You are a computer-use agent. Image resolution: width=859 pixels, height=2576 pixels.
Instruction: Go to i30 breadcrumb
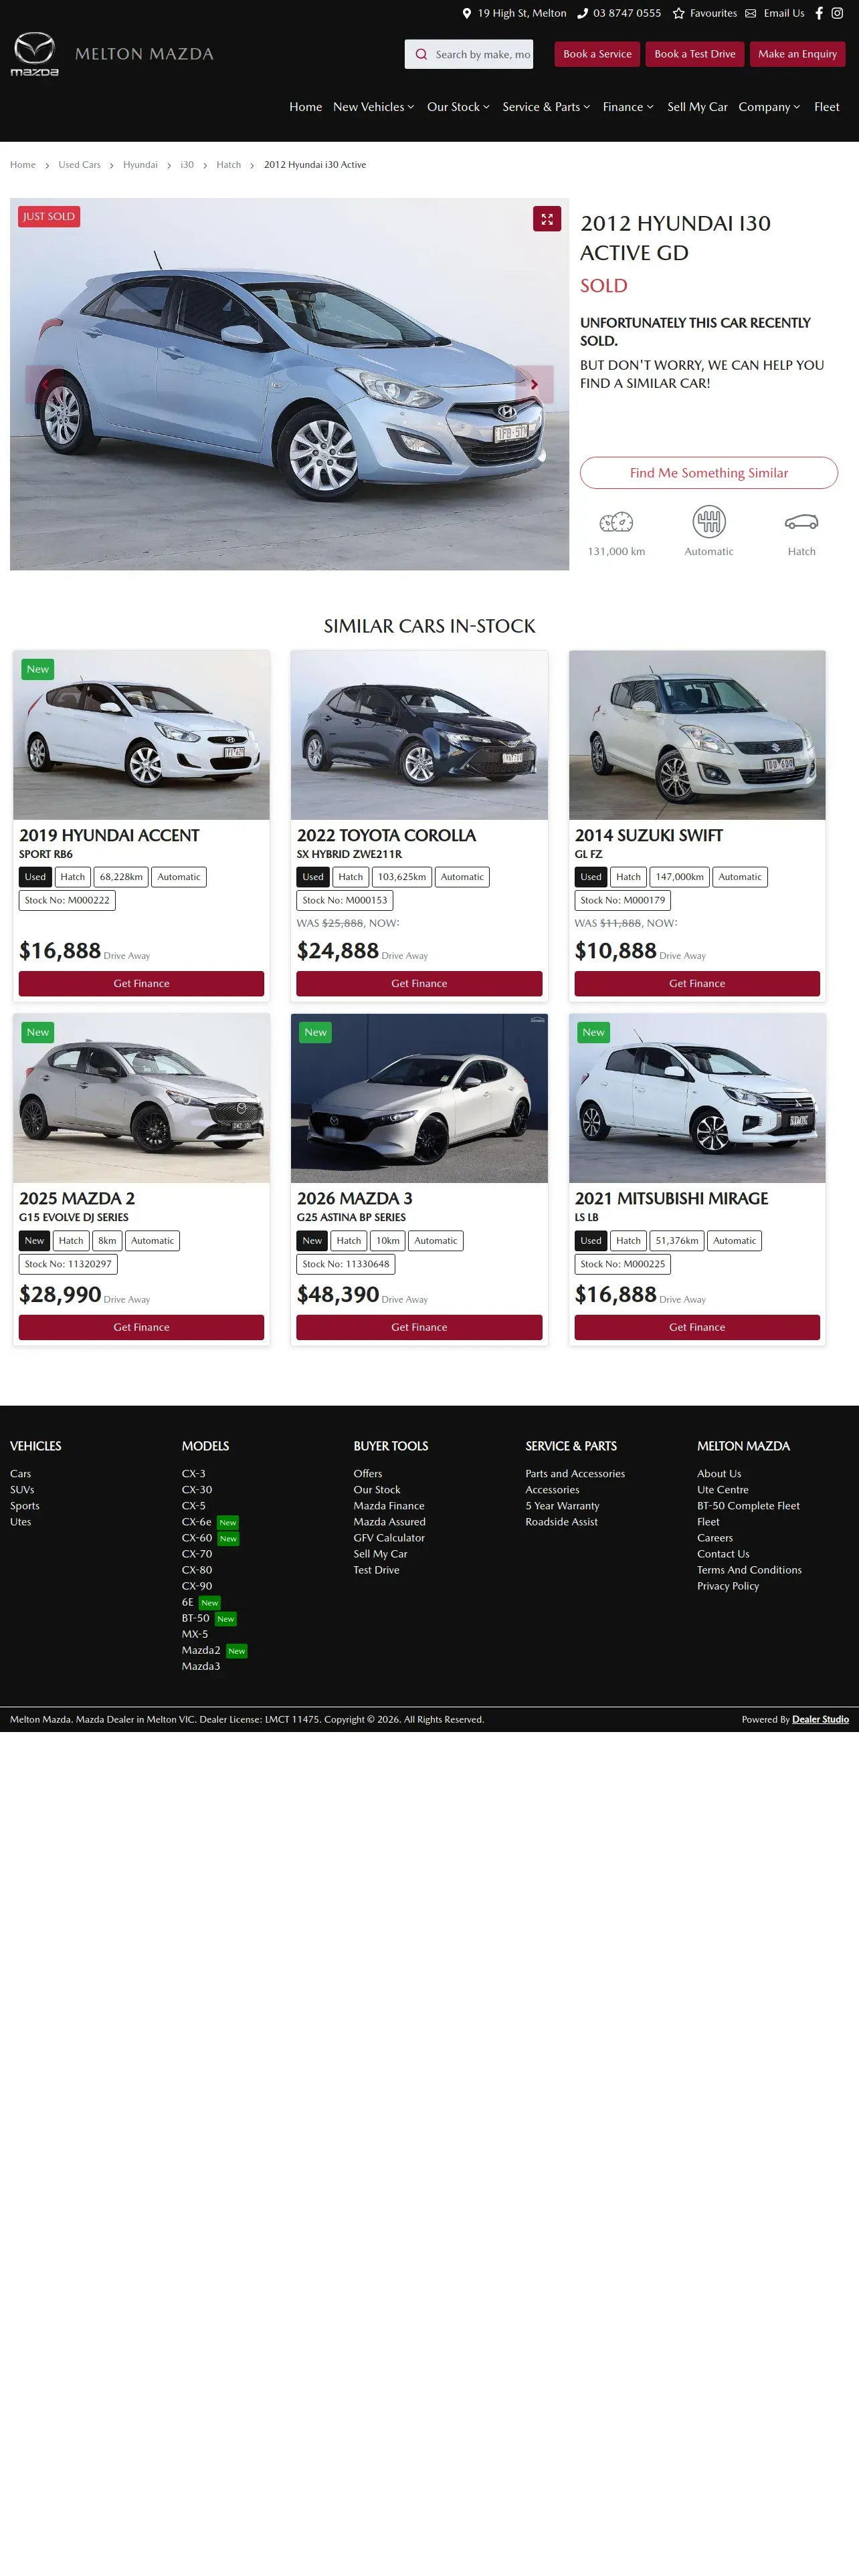(187, 165)
